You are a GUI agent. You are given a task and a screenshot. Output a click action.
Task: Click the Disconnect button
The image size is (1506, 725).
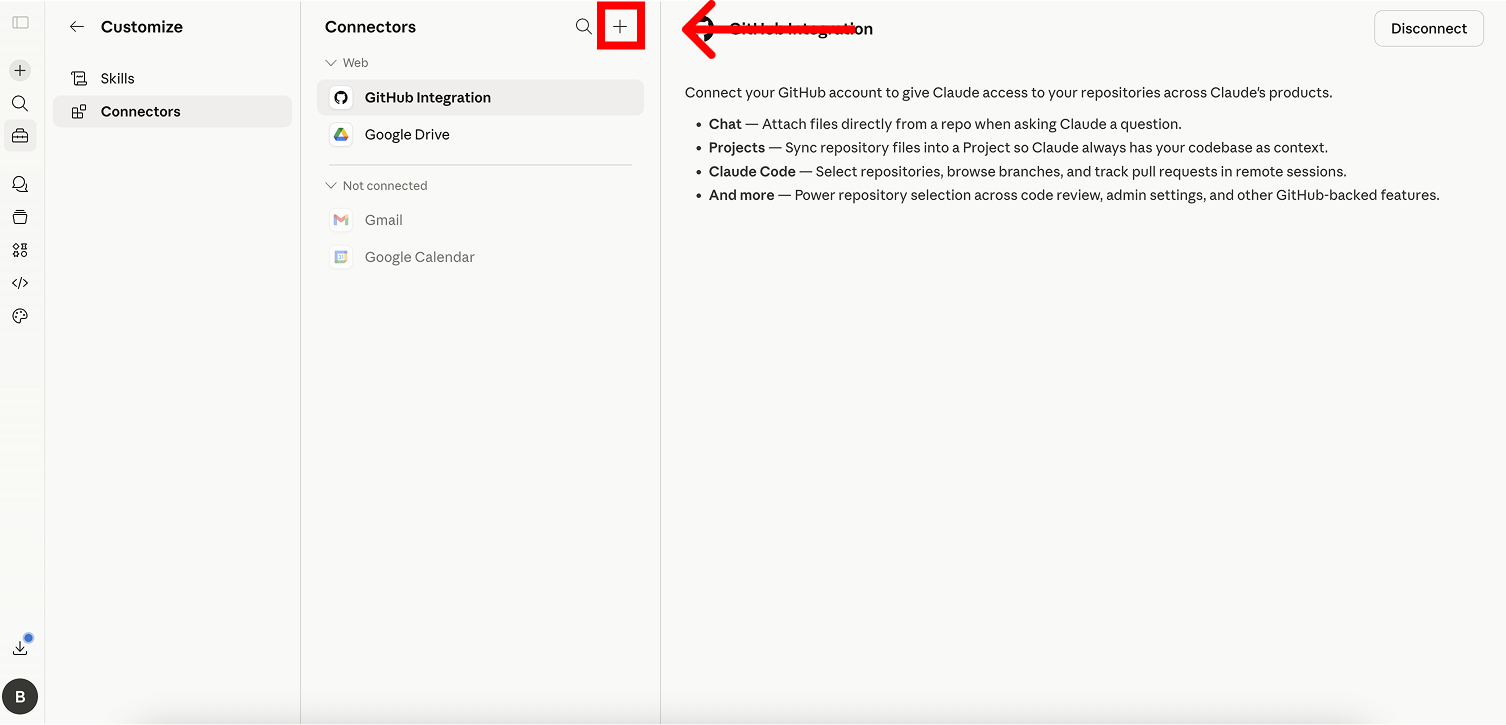[x=1429, y=28]
